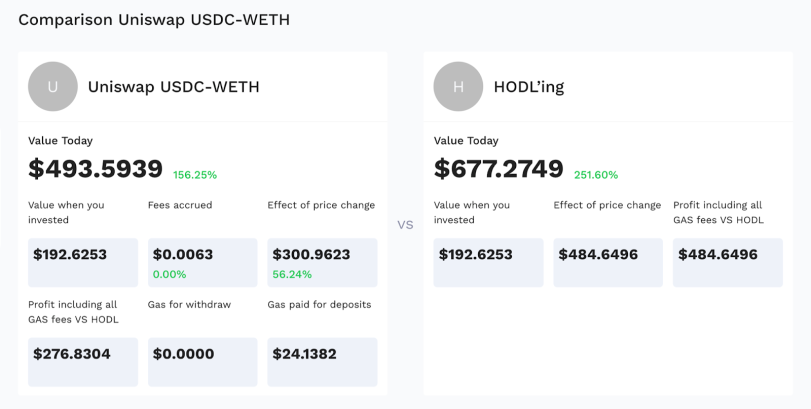This screenshot has height=409, width=811.
Task: Select HODL's Profit including GAS fees $484.6496 box
Action: pyautogui.click(x=728, y=263)
